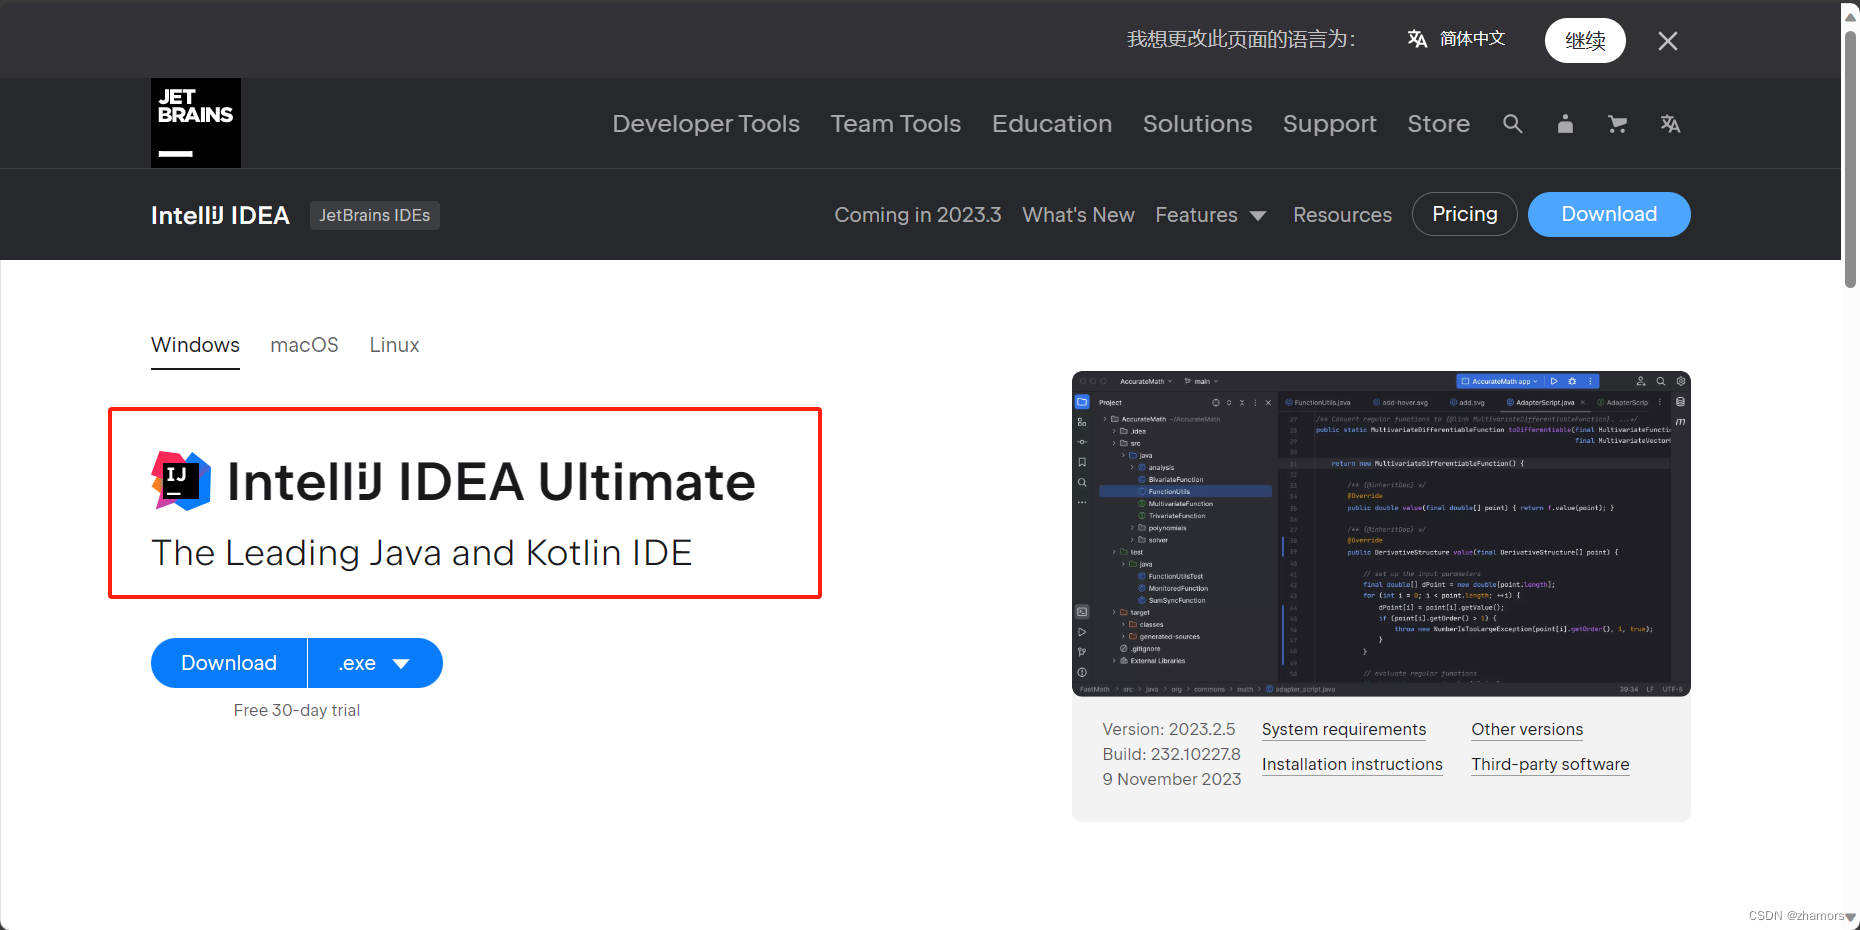Click the Pricing button
This screenshot has height=930, width=1860.
[1465, 214]
